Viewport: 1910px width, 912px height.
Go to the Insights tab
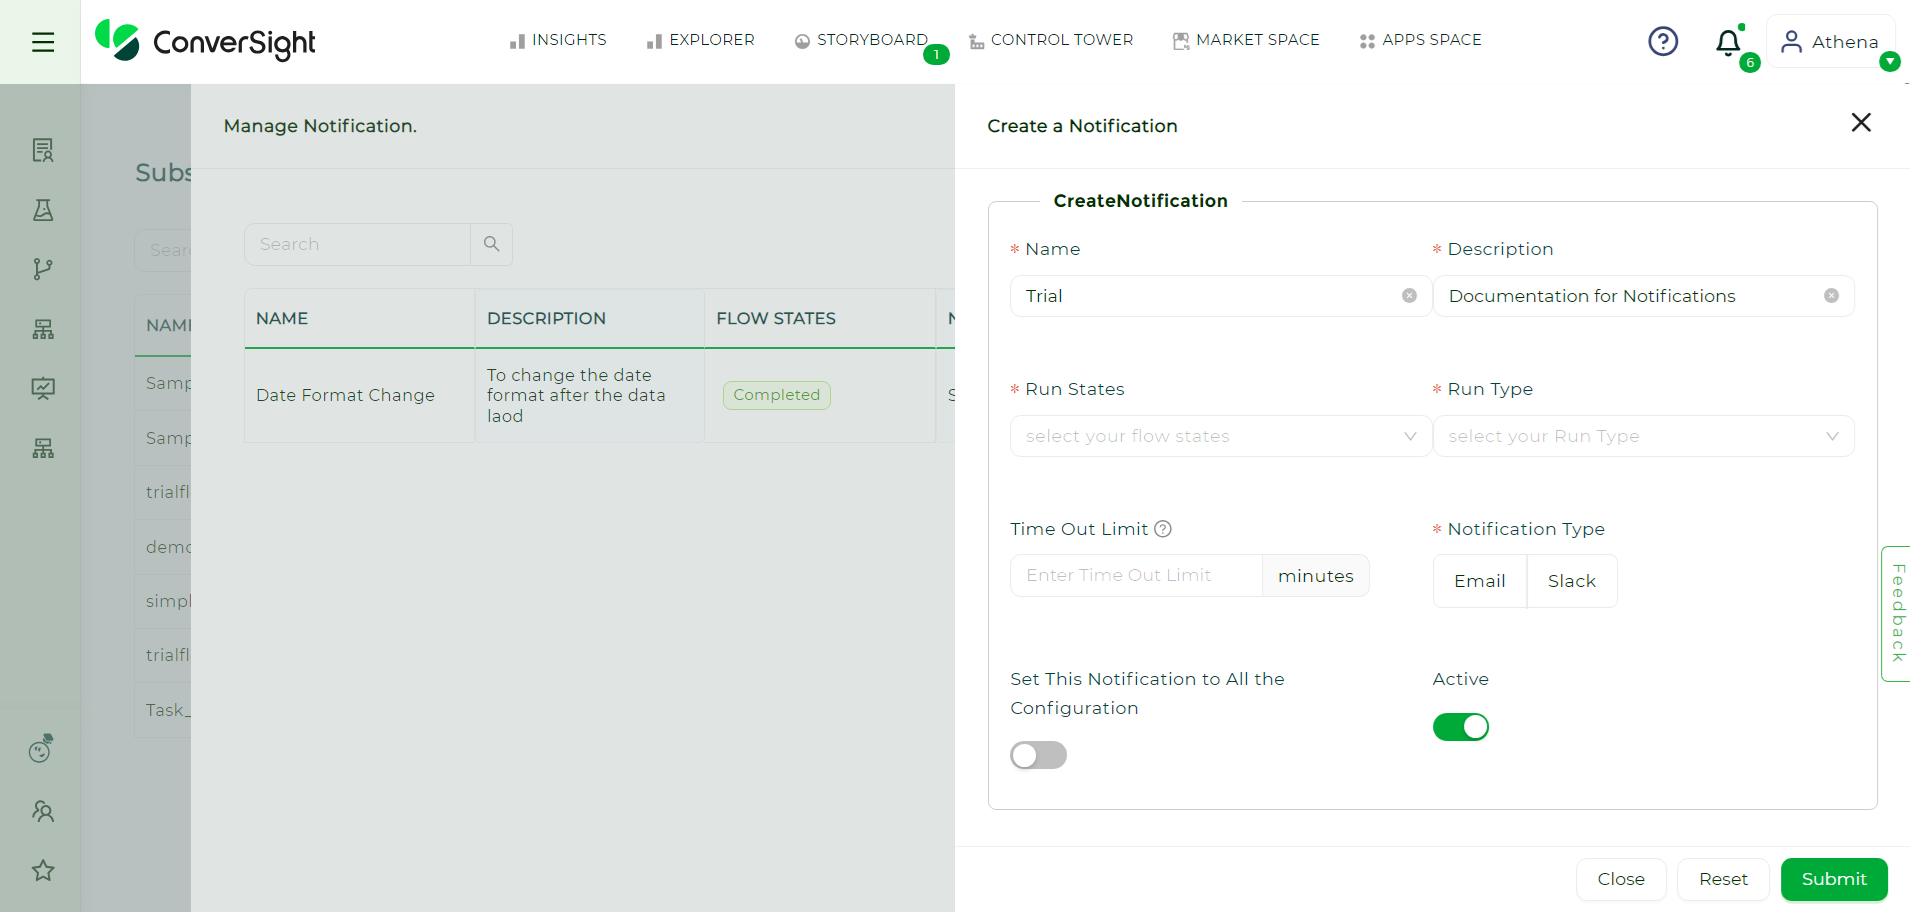point(558,40)
